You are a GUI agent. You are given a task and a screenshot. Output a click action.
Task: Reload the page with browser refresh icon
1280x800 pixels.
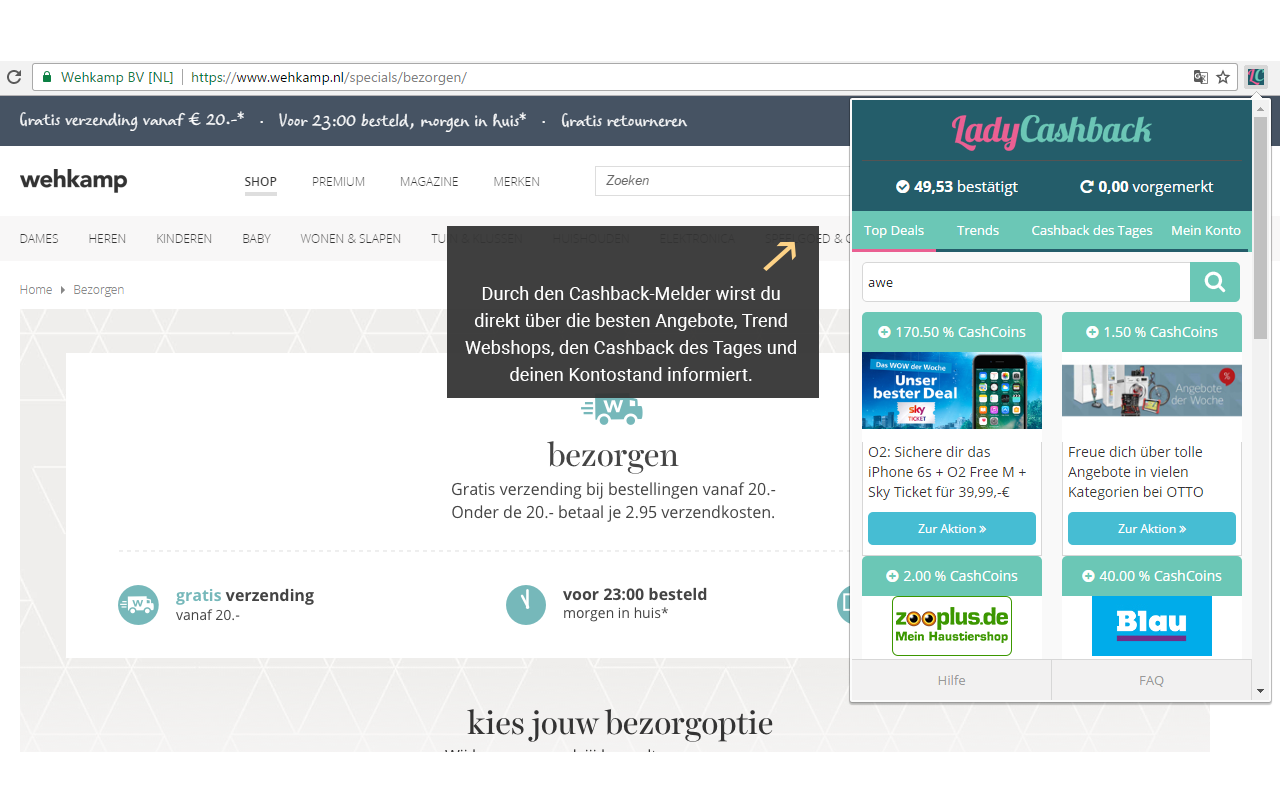coord(14,77)
